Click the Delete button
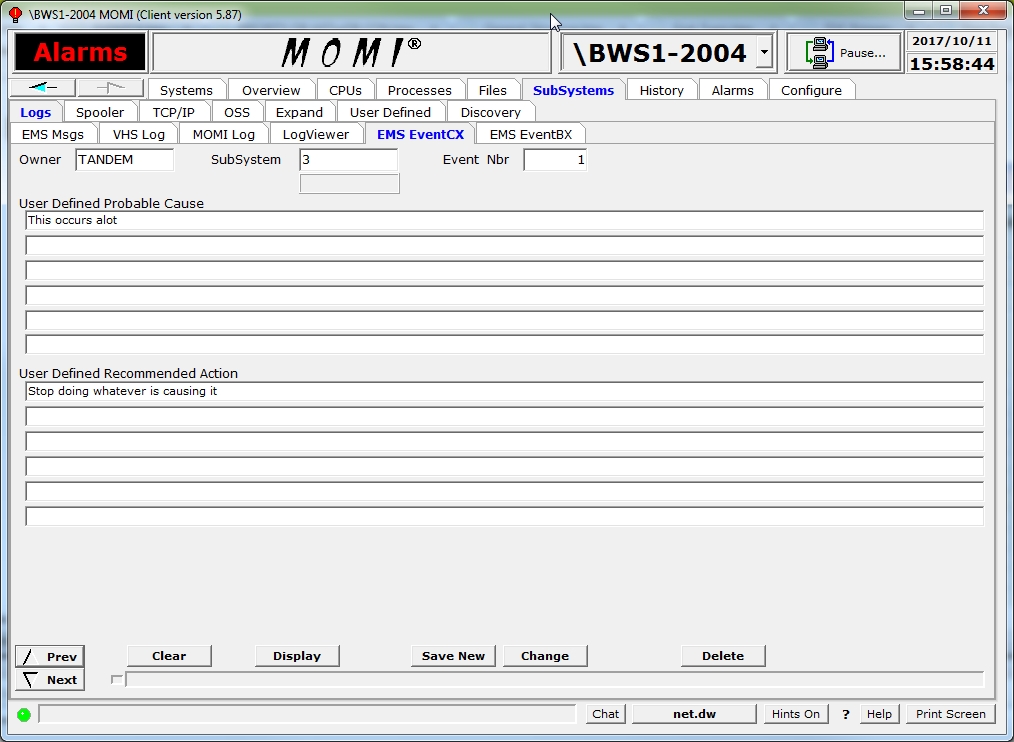1014x742 pixels. pos(722,656)
